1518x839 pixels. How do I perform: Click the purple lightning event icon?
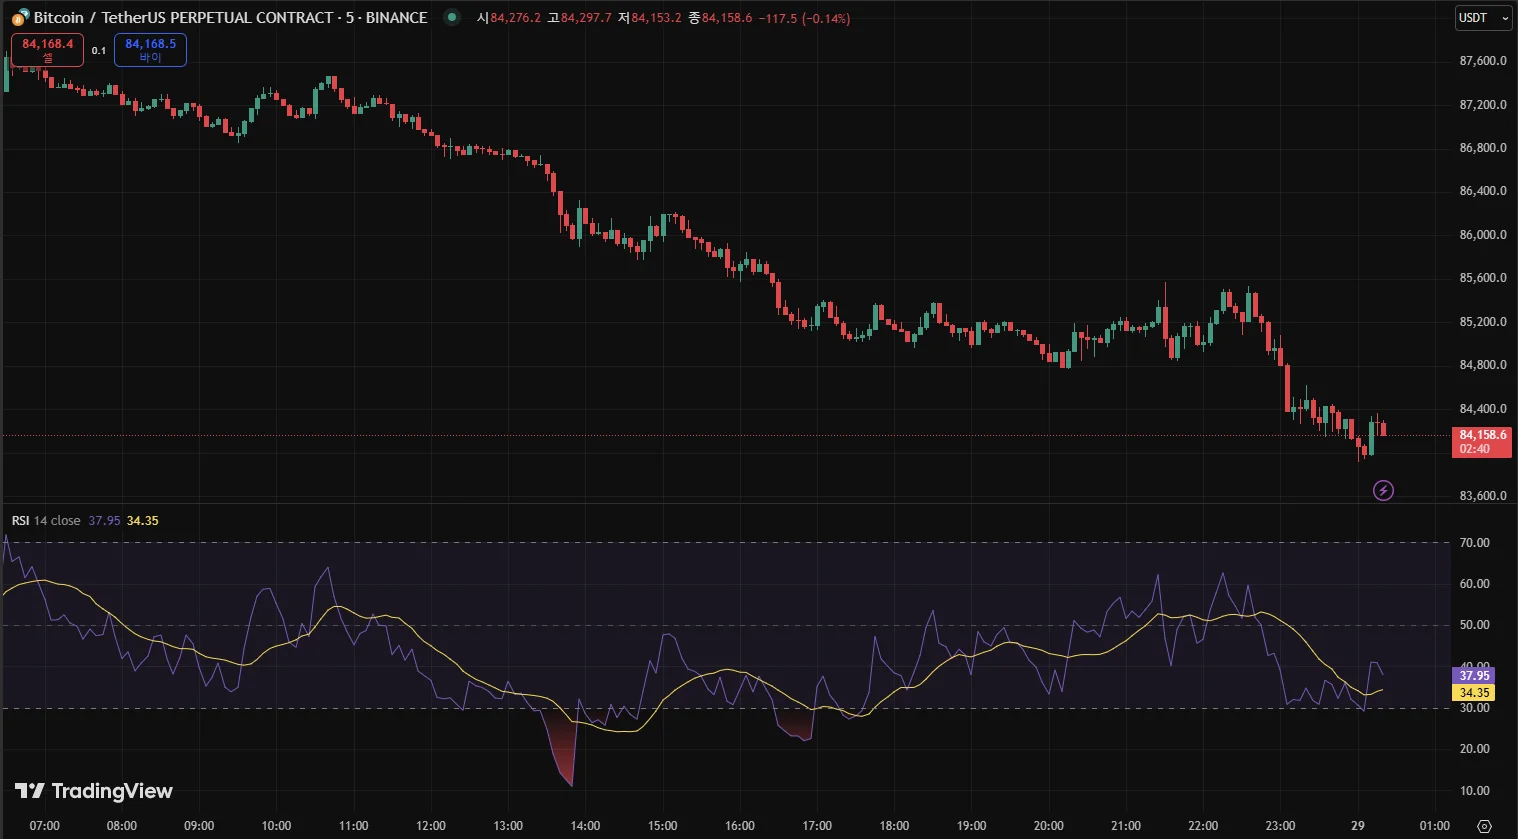1383,490
